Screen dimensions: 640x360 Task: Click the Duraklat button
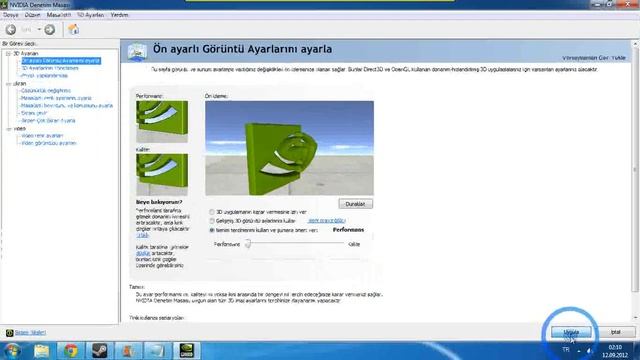coord(356,204)
